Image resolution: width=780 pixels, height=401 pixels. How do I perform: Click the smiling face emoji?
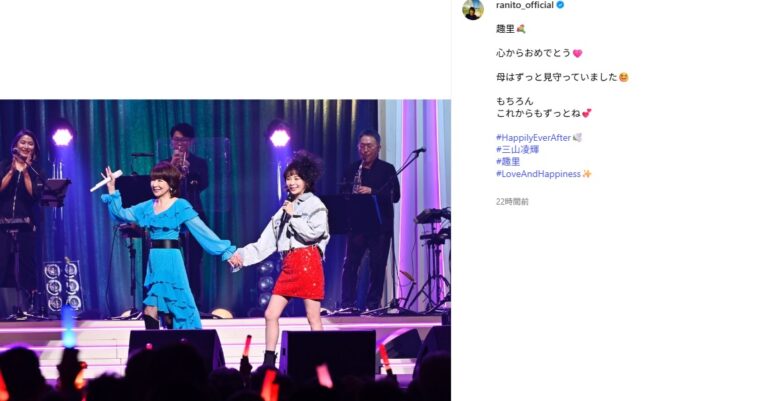tap(623, 77)
